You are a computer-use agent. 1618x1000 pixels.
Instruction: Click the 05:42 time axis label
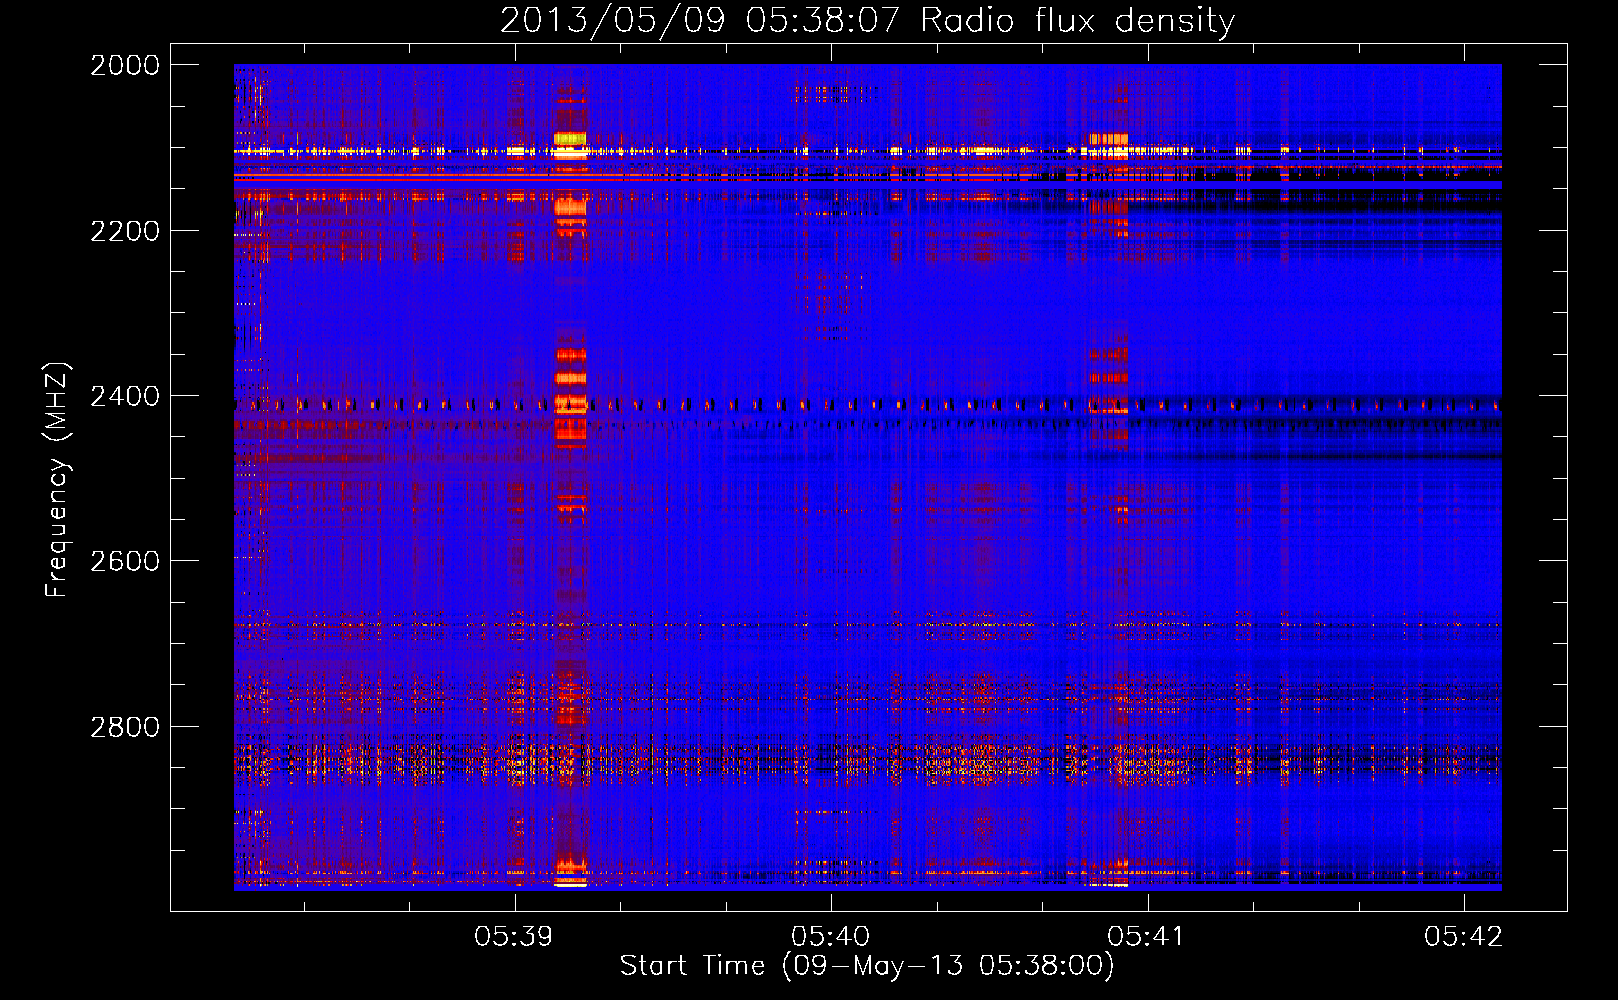click(x=1464, y=937)
